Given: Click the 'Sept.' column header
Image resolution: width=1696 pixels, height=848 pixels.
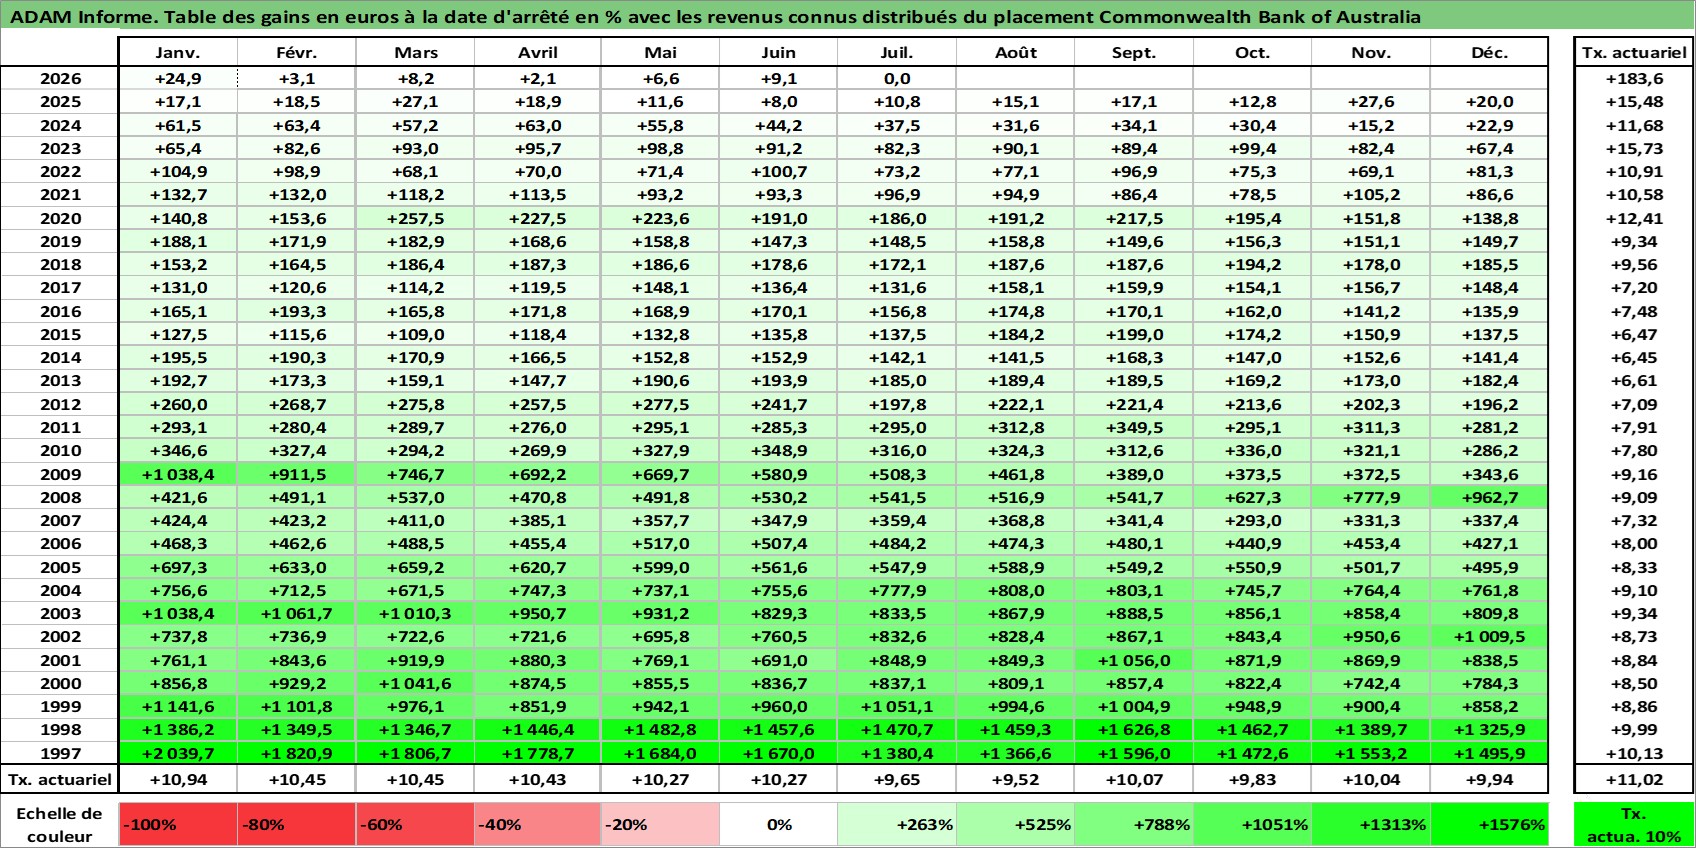Looking at the screenshot, I should pos(1134,52).
